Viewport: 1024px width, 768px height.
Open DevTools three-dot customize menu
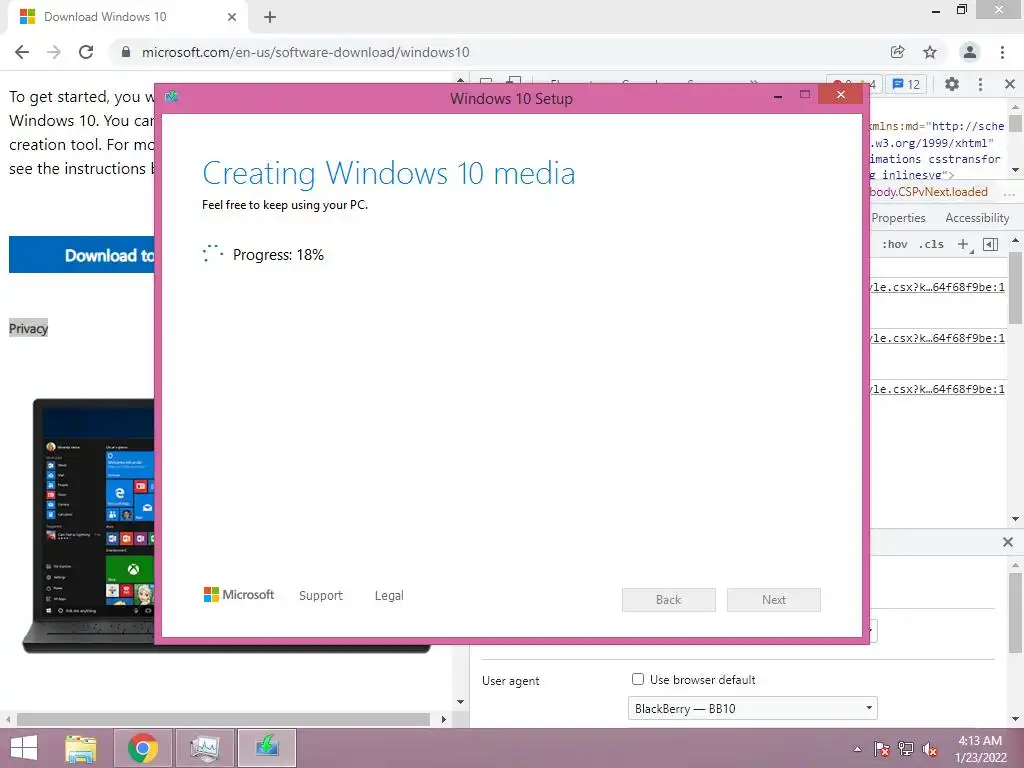tap(980, 84)
